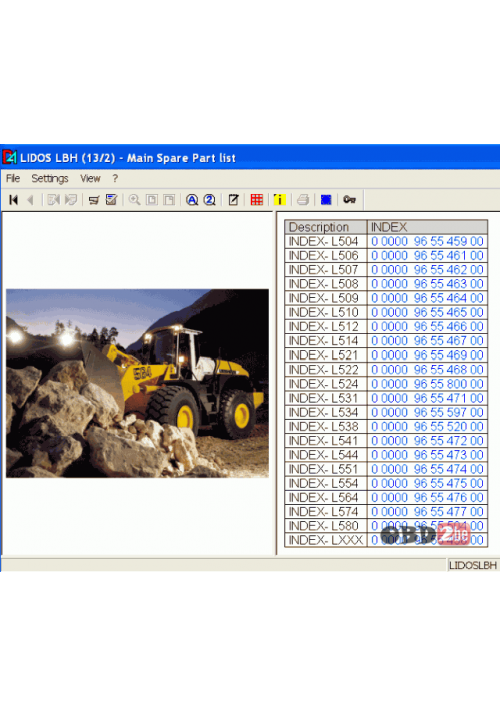The image size is (500, 717).
Task: Open link 0 0000 96 55 459 00
Action: pos(427,241)
